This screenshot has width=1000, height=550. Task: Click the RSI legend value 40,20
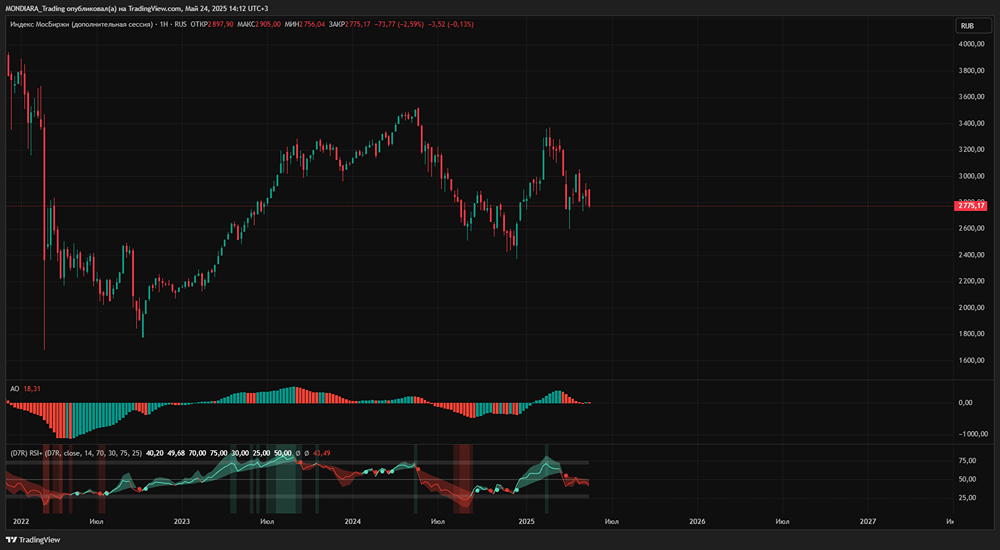coord(154,453)
